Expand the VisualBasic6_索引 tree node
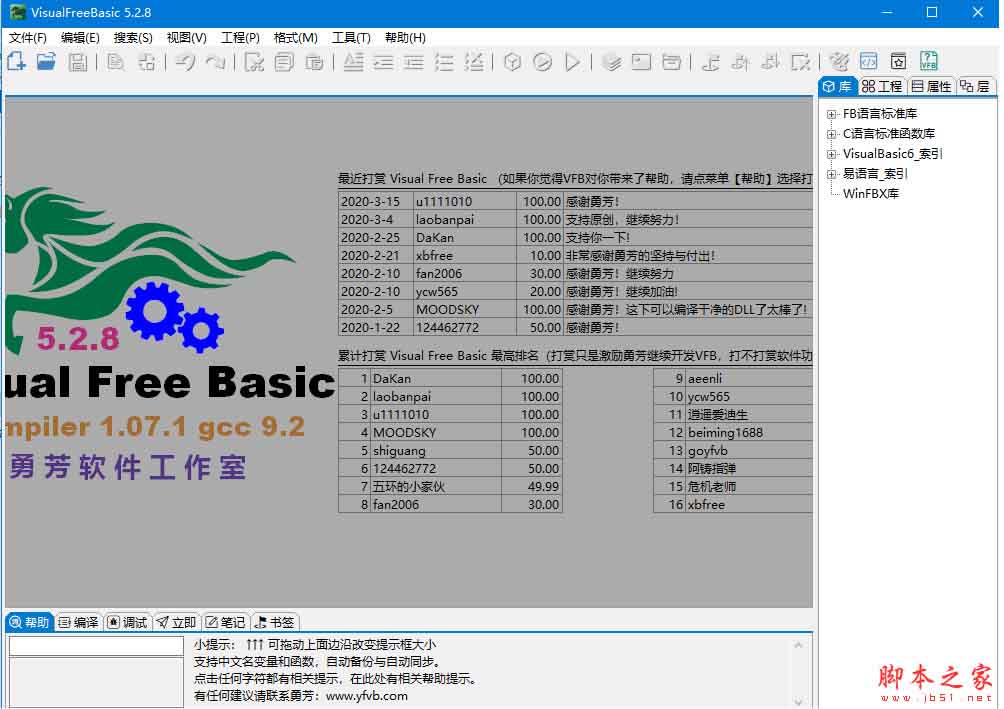The image size is (1004, 709). click(x=832, y=153)
